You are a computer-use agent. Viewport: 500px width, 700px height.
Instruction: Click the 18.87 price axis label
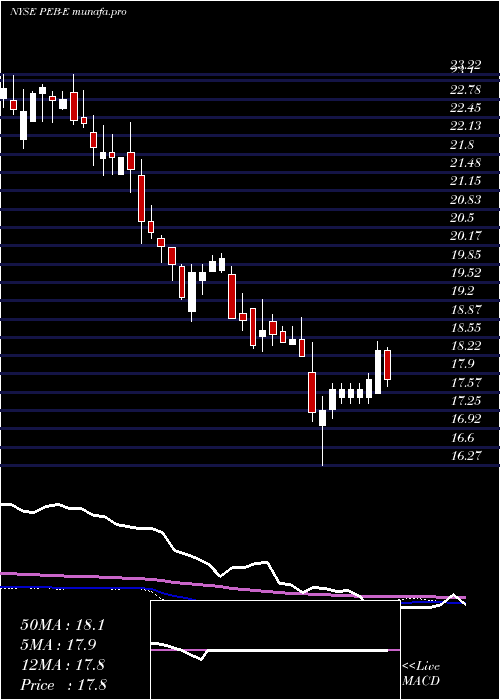[x=466, y=309]
